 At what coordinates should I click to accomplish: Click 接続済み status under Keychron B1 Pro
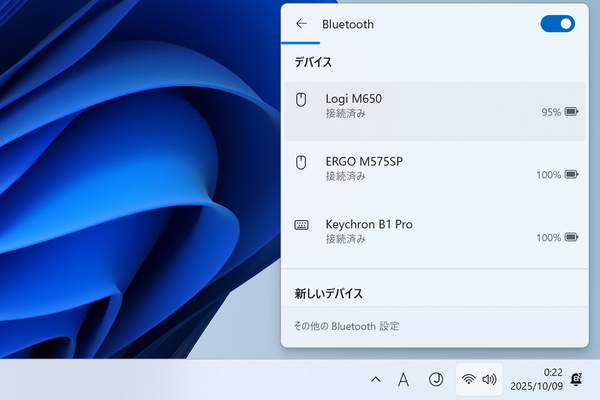pos(346,239)
